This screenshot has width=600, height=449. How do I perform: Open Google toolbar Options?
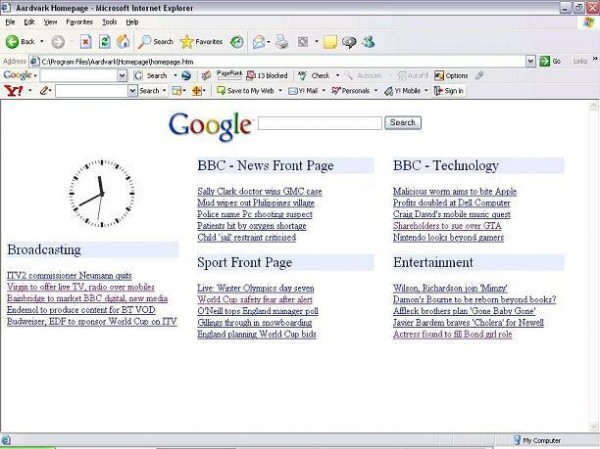(451, 75)
